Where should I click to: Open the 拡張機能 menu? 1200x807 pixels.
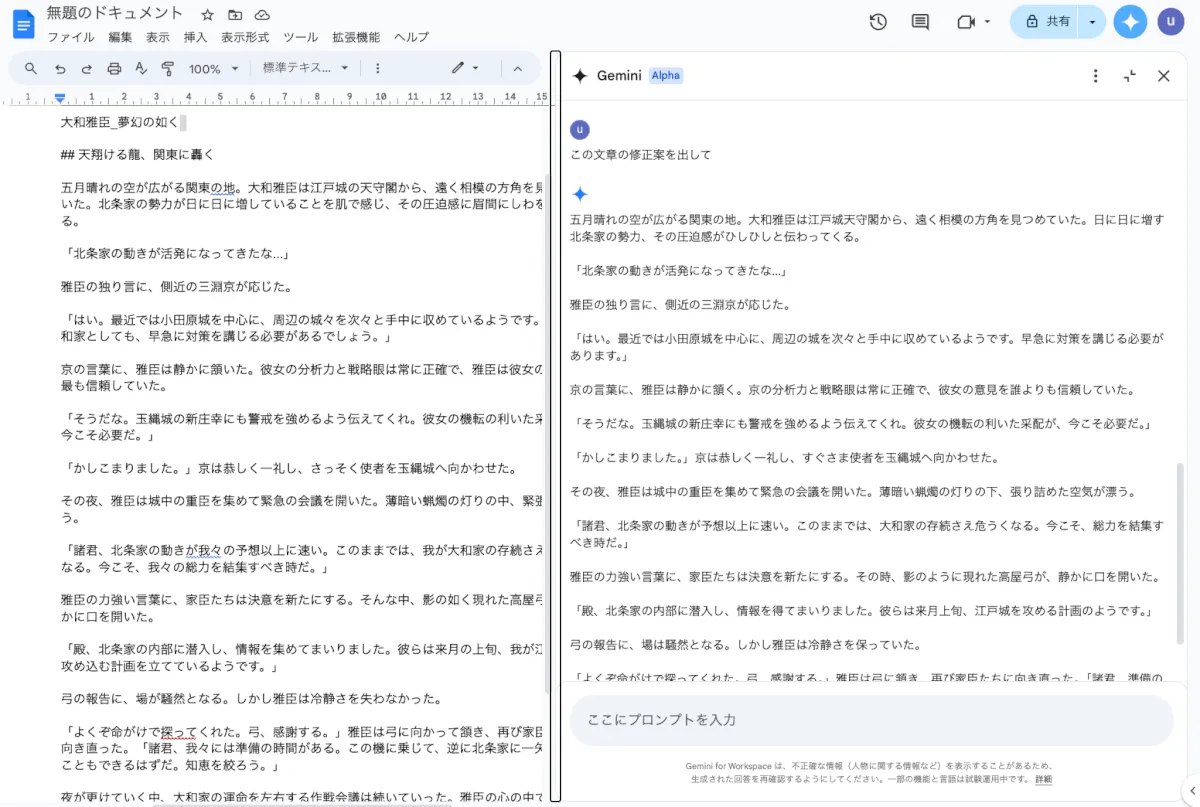[356, 37]
